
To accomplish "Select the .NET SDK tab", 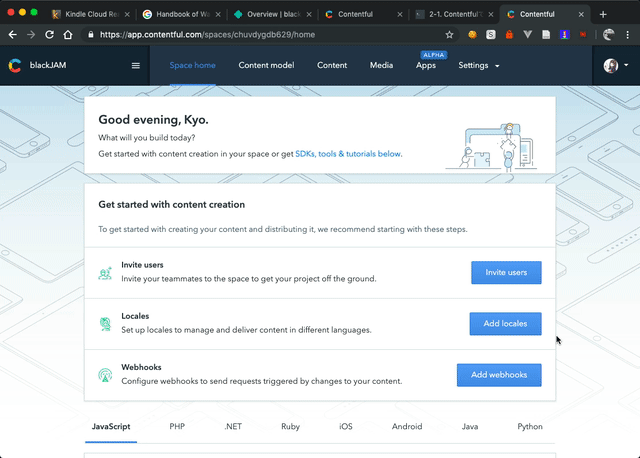I will click(x=233, y=427).
